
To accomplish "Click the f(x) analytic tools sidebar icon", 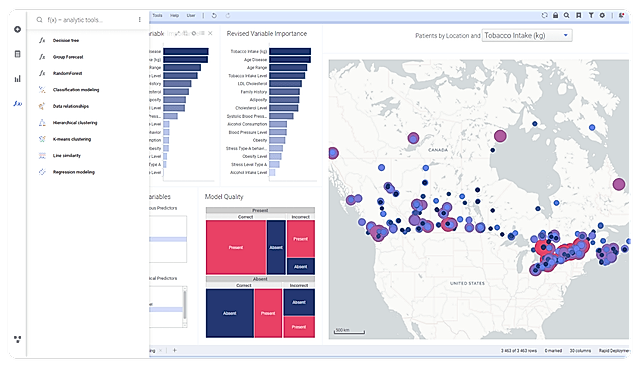I will click(17, 104).
